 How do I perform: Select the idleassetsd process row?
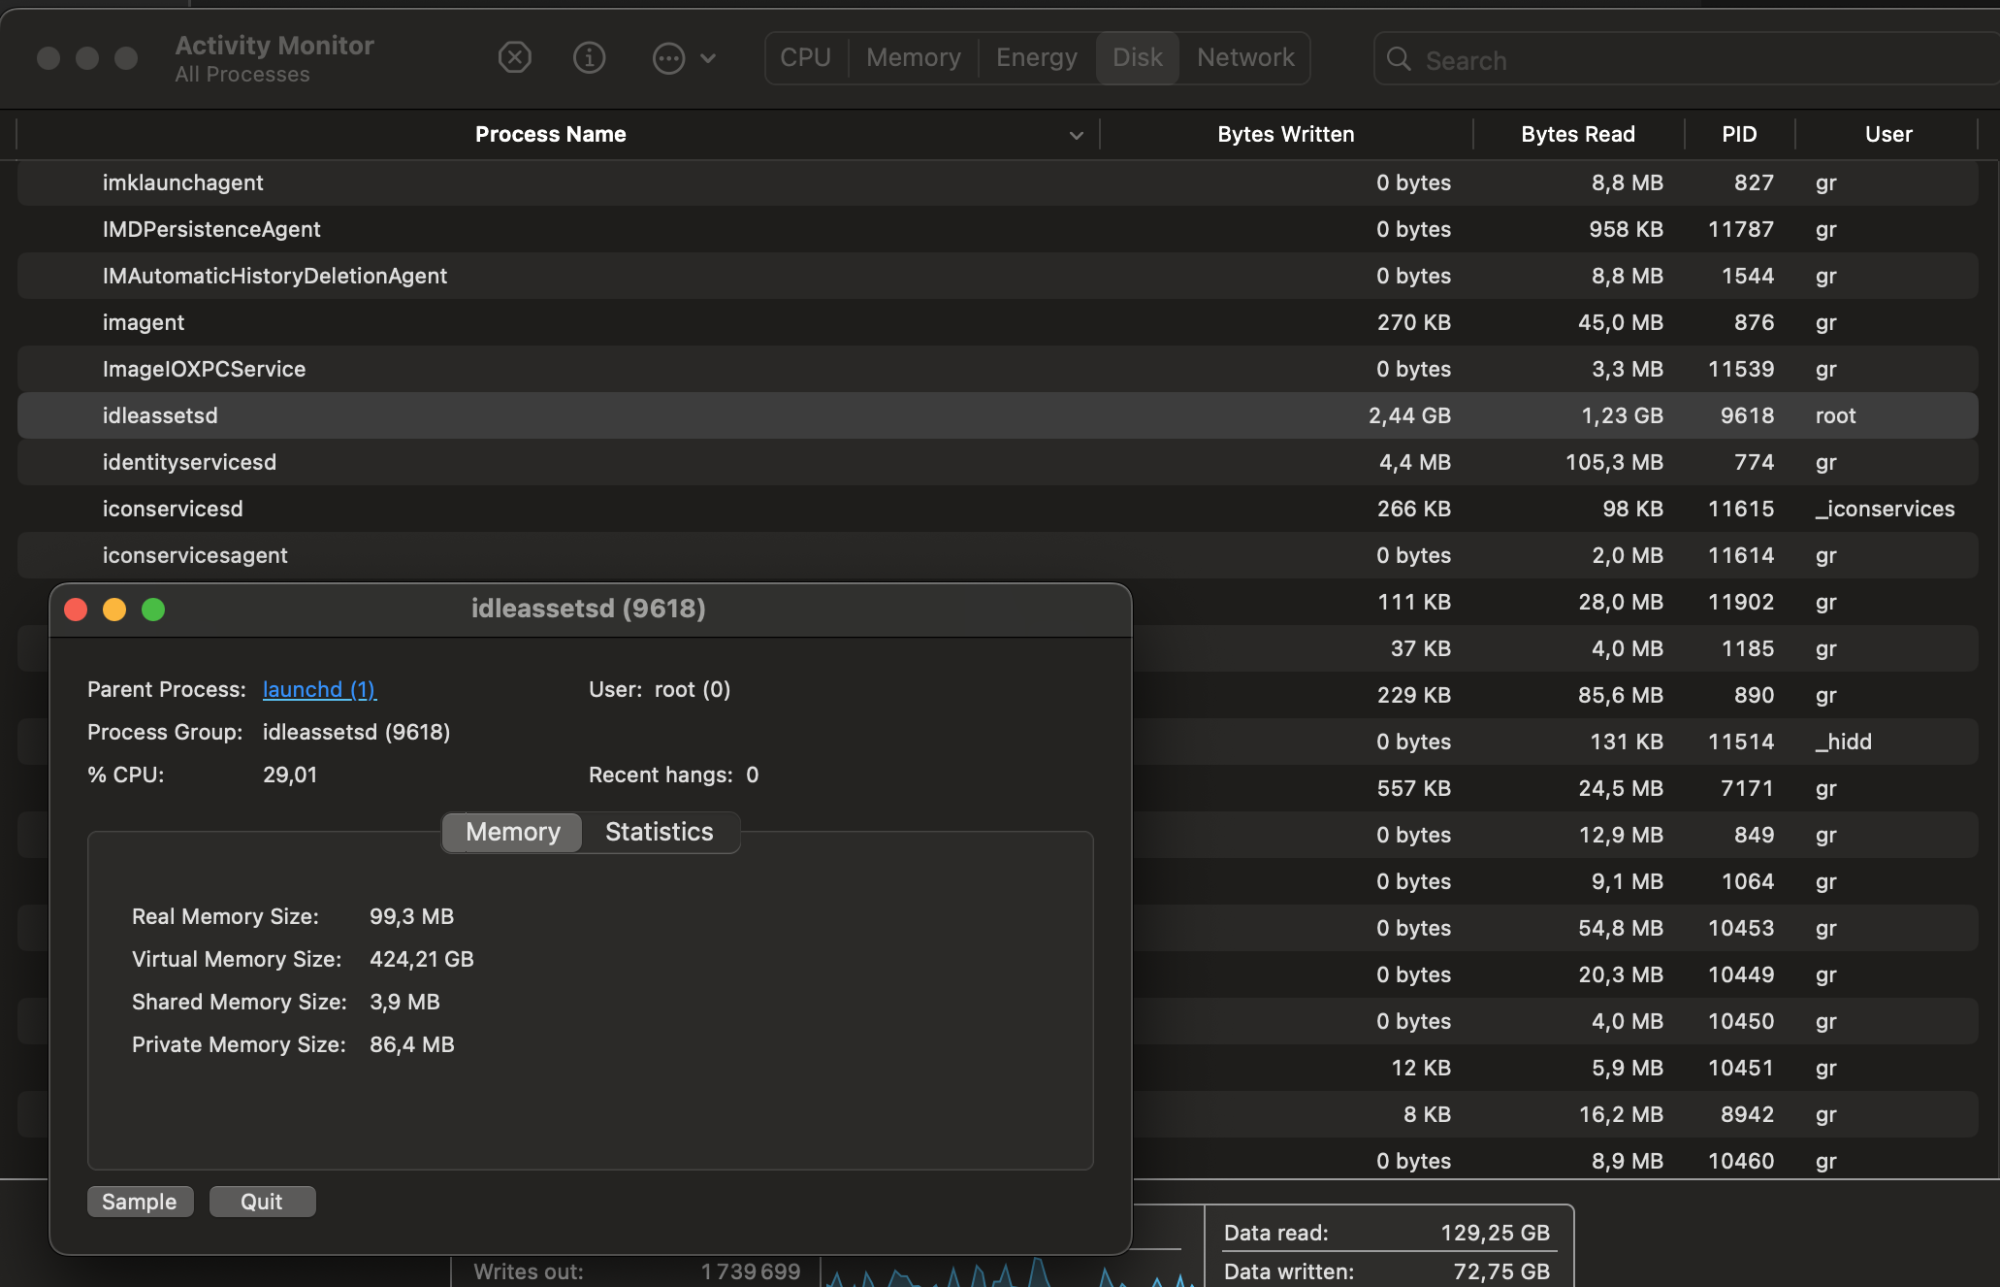pyautogui.click(x=997, y=415)
